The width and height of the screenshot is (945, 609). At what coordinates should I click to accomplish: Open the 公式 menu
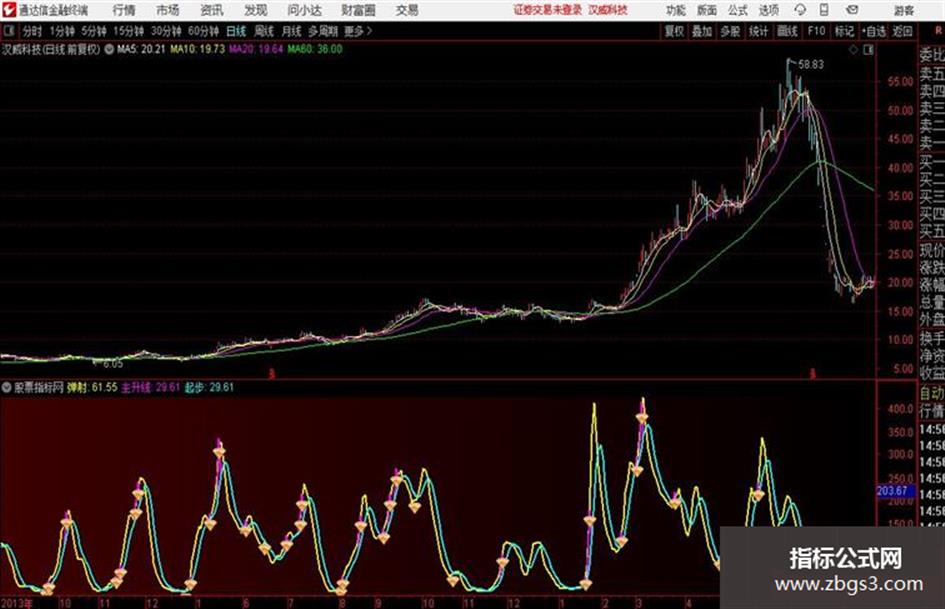738,10
